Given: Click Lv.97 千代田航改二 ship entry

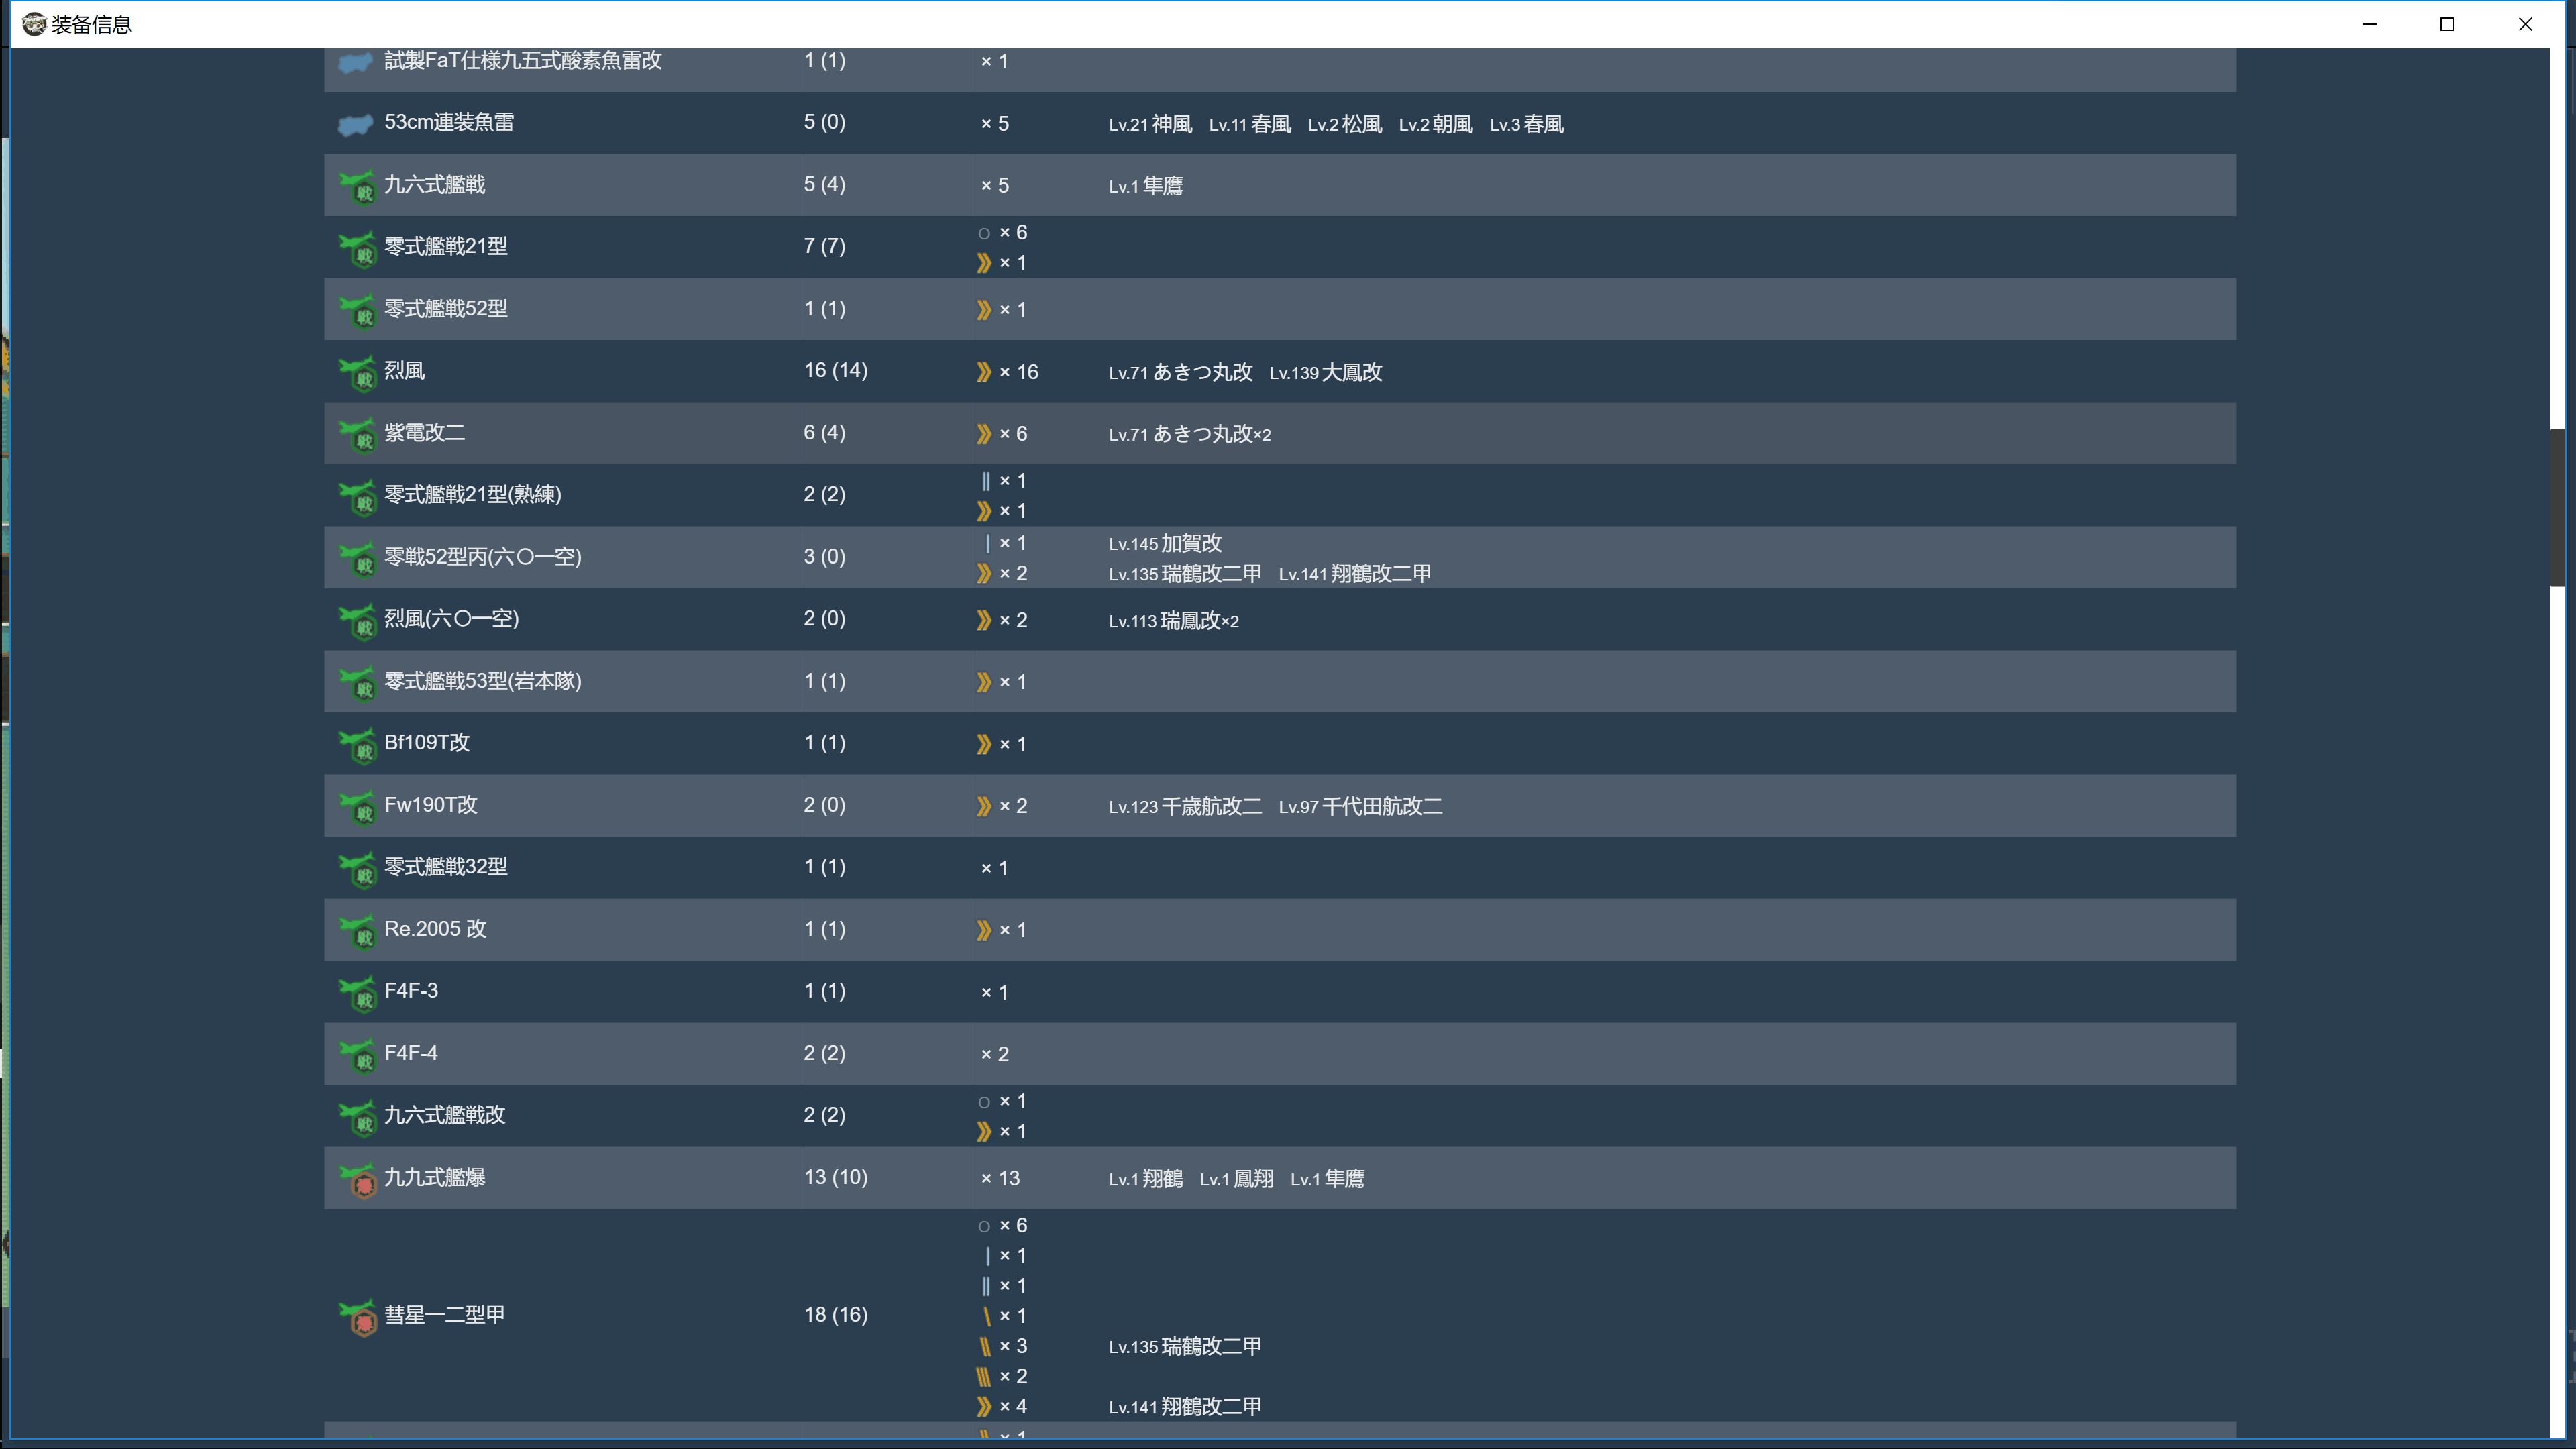Looking at the screenshot, I should point(1361,806).
